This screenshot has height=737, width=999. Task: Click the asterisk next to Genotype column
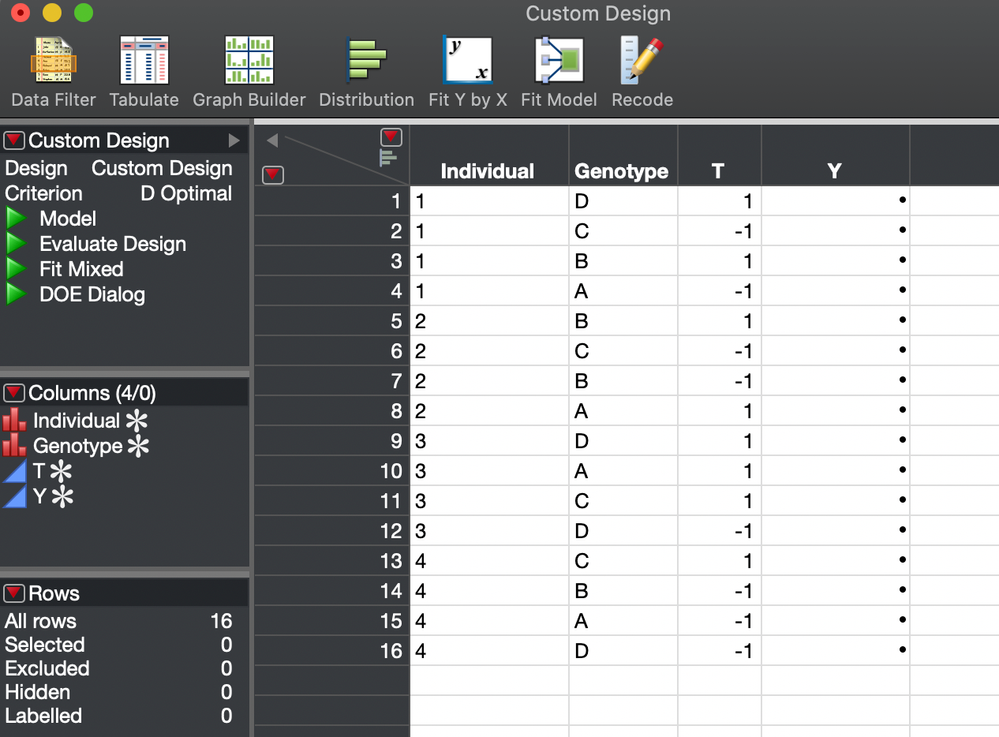(x=138, y=446)
